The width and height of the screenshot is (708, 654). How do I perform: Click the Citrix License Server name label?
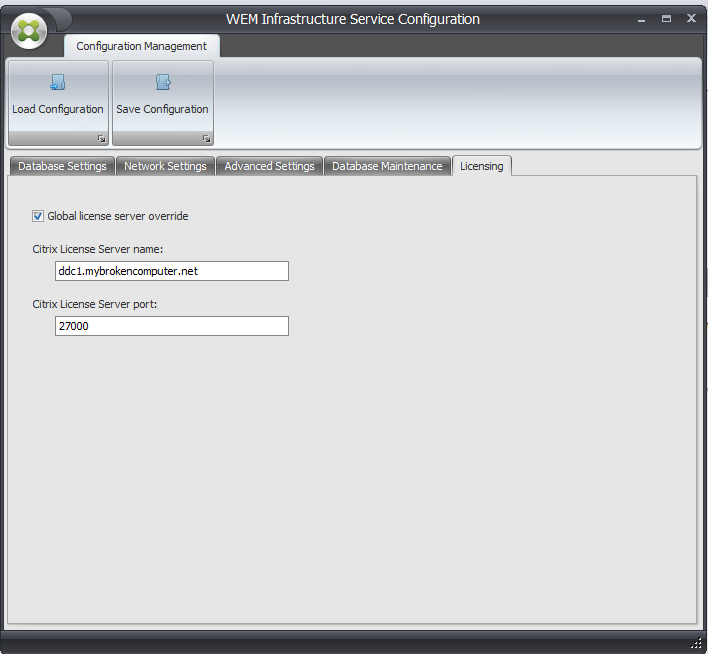tap(97, 248)
